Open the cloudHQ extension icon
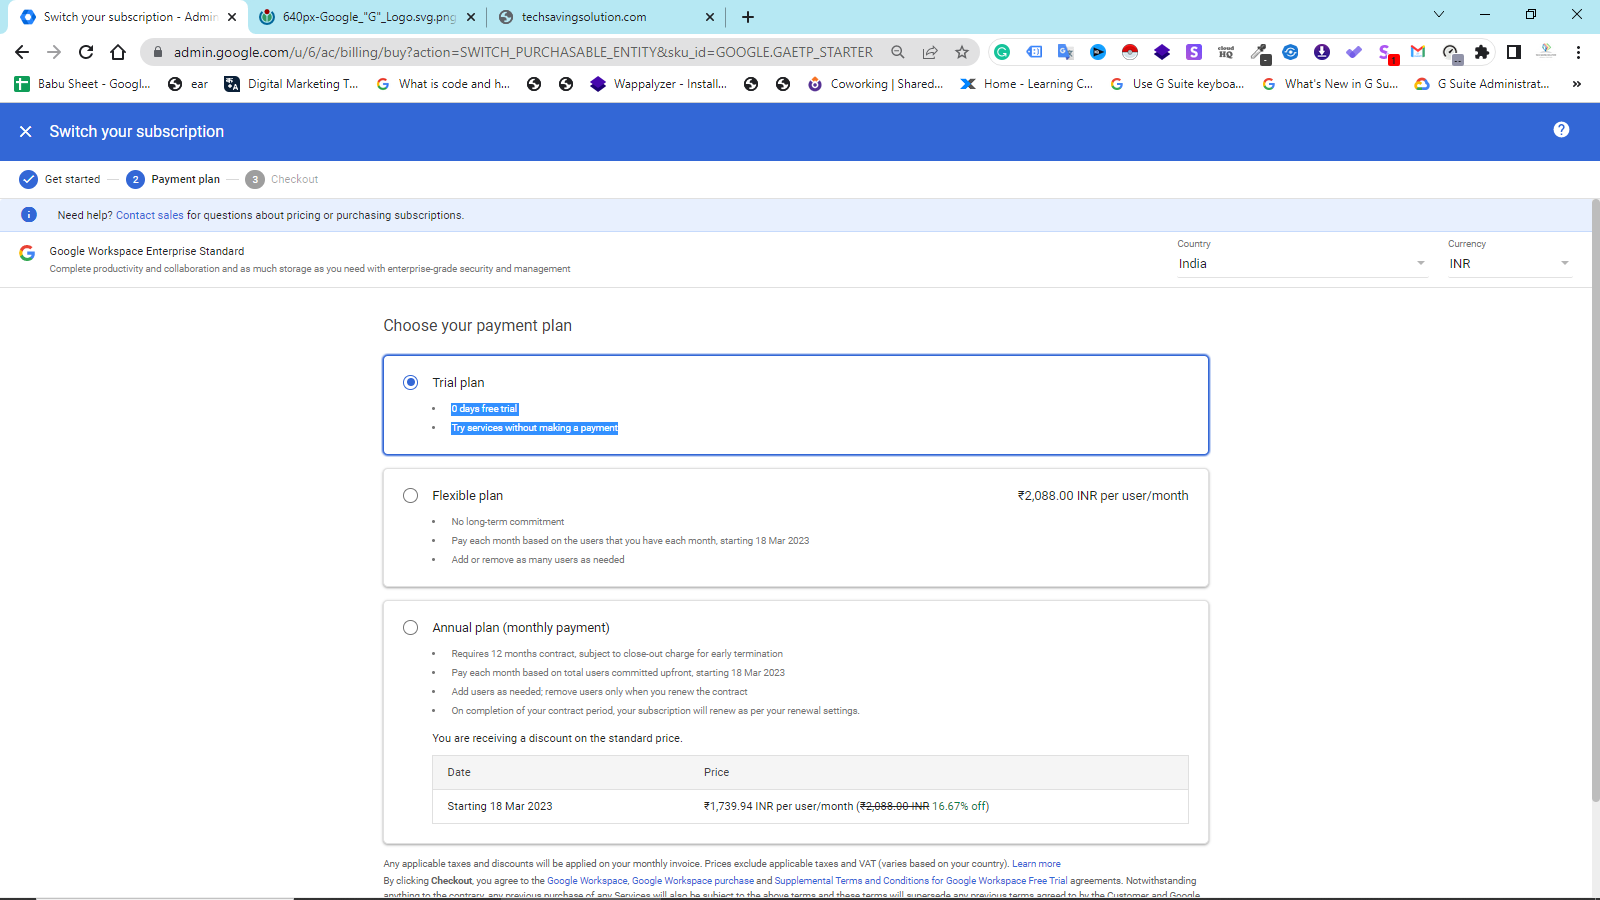This screenshot has width=1600, height=900. click(1226, 52)
